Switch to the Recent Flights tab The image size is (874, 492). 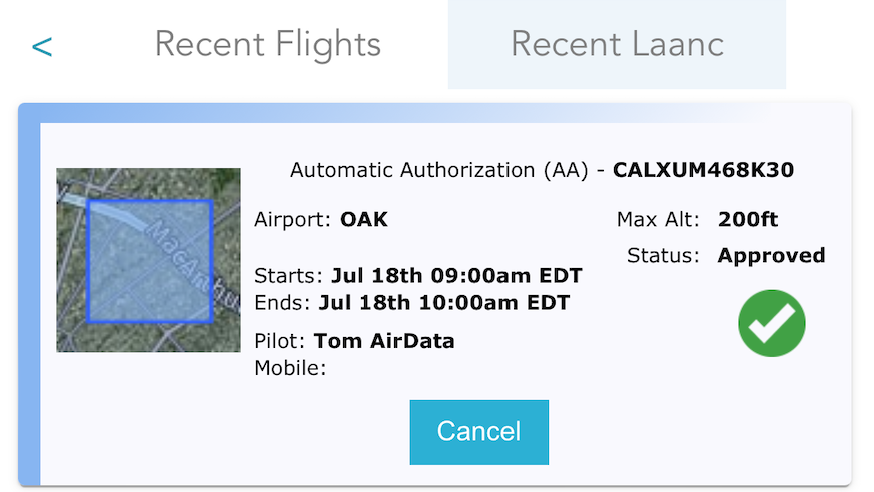268,45
